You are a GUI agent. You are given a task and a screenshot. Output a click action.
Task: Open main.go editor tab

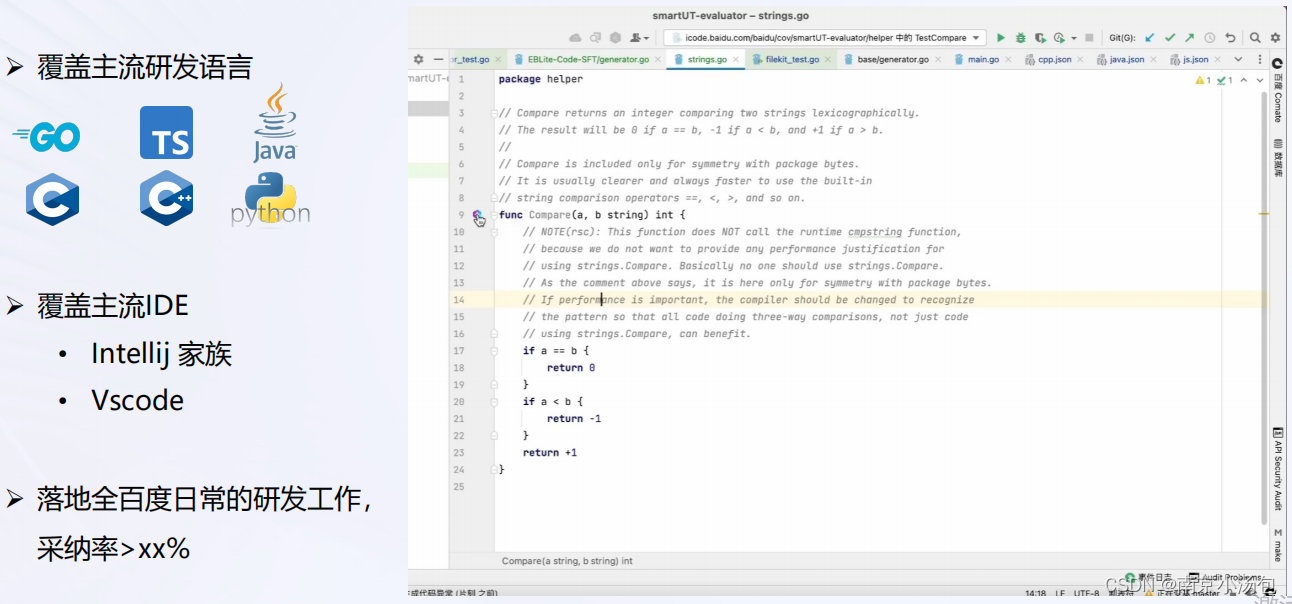(983, 60)
